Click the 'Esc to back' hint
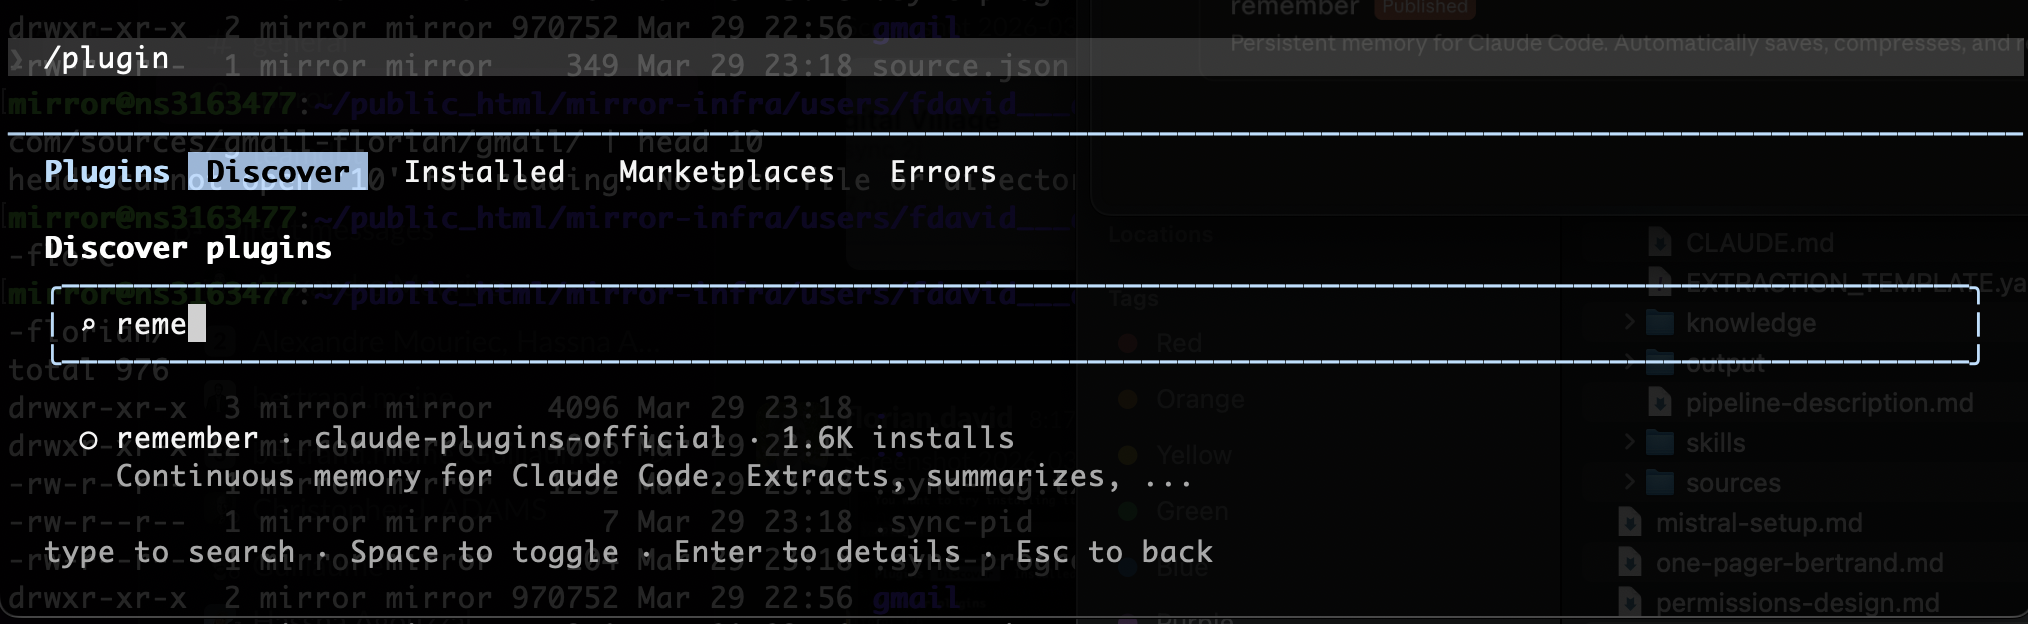 1114,552
